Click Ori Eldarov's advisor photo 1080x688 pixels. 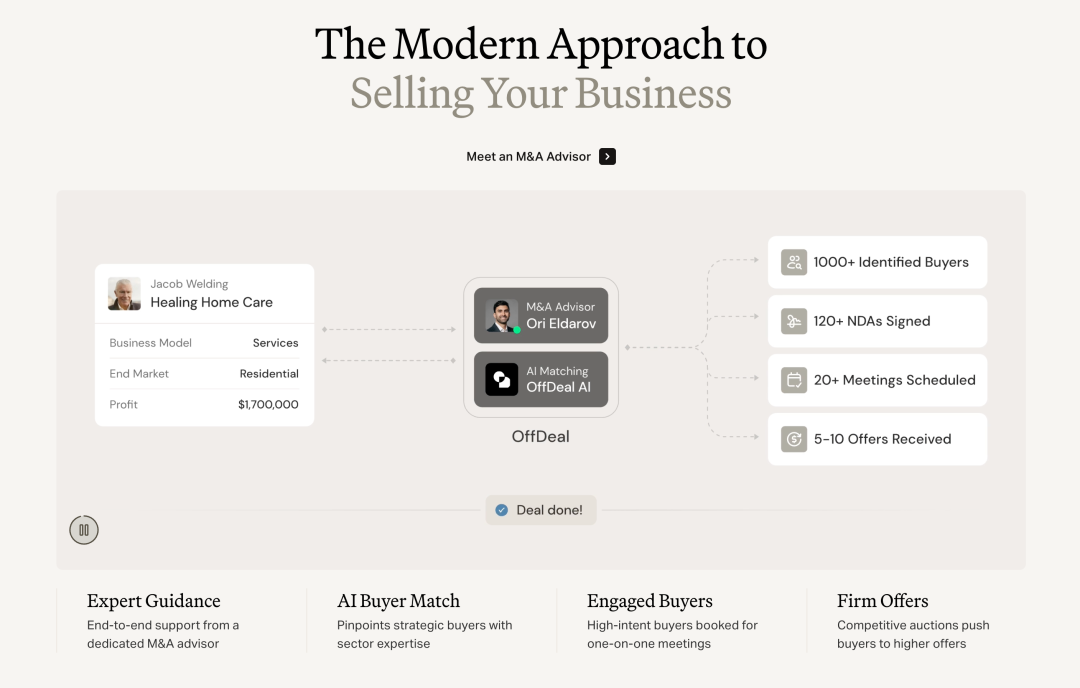pos(501,315)
